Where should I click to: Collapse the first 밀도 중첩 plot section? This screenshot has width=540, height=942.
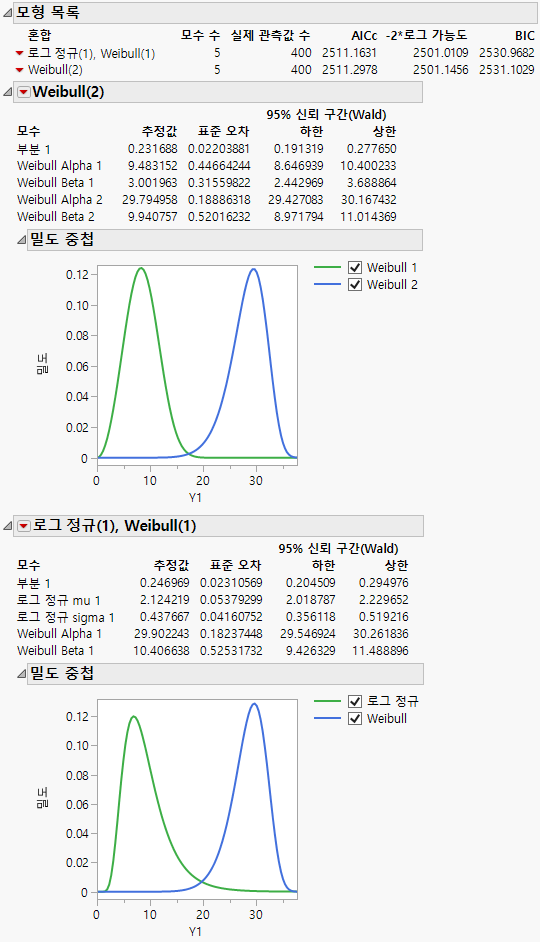click(x=22, y=240)
